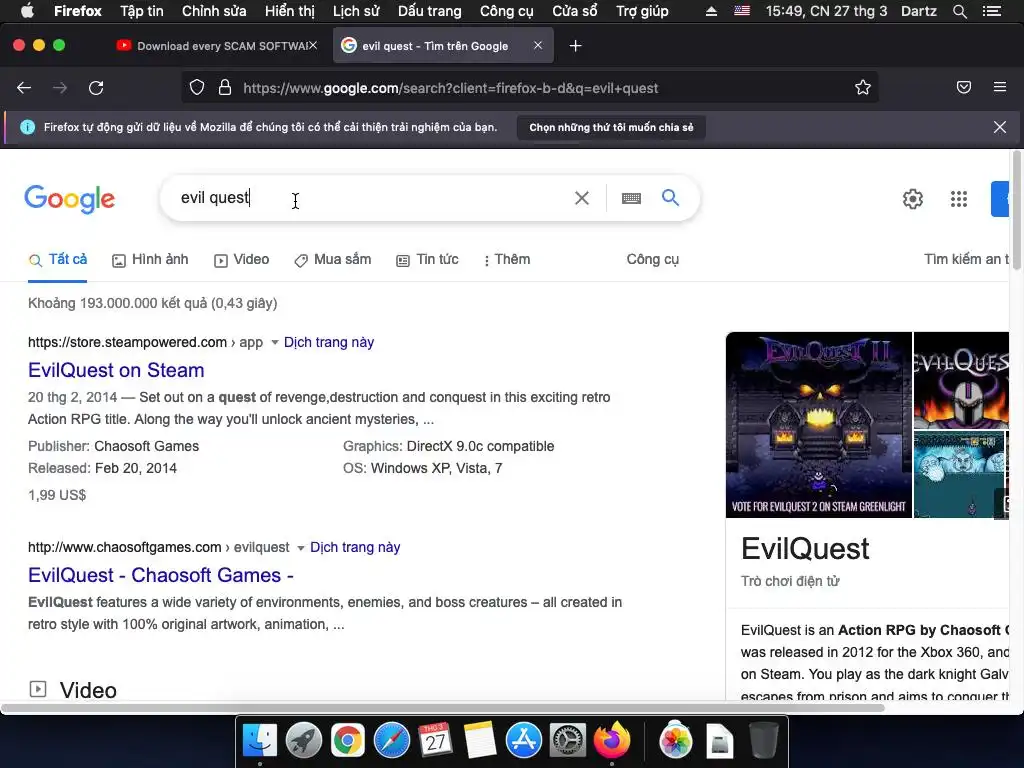Open App Store from the dock
The image size is (1024, 768).
pyautogui.click(x=524, y=741)
